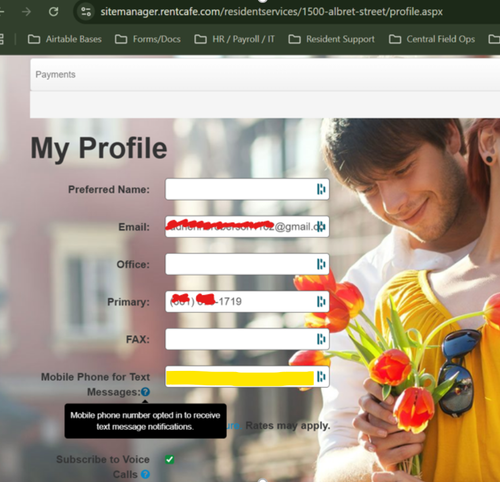
Task: Click the URL address bar text
Action: click(x=271, y=12)
